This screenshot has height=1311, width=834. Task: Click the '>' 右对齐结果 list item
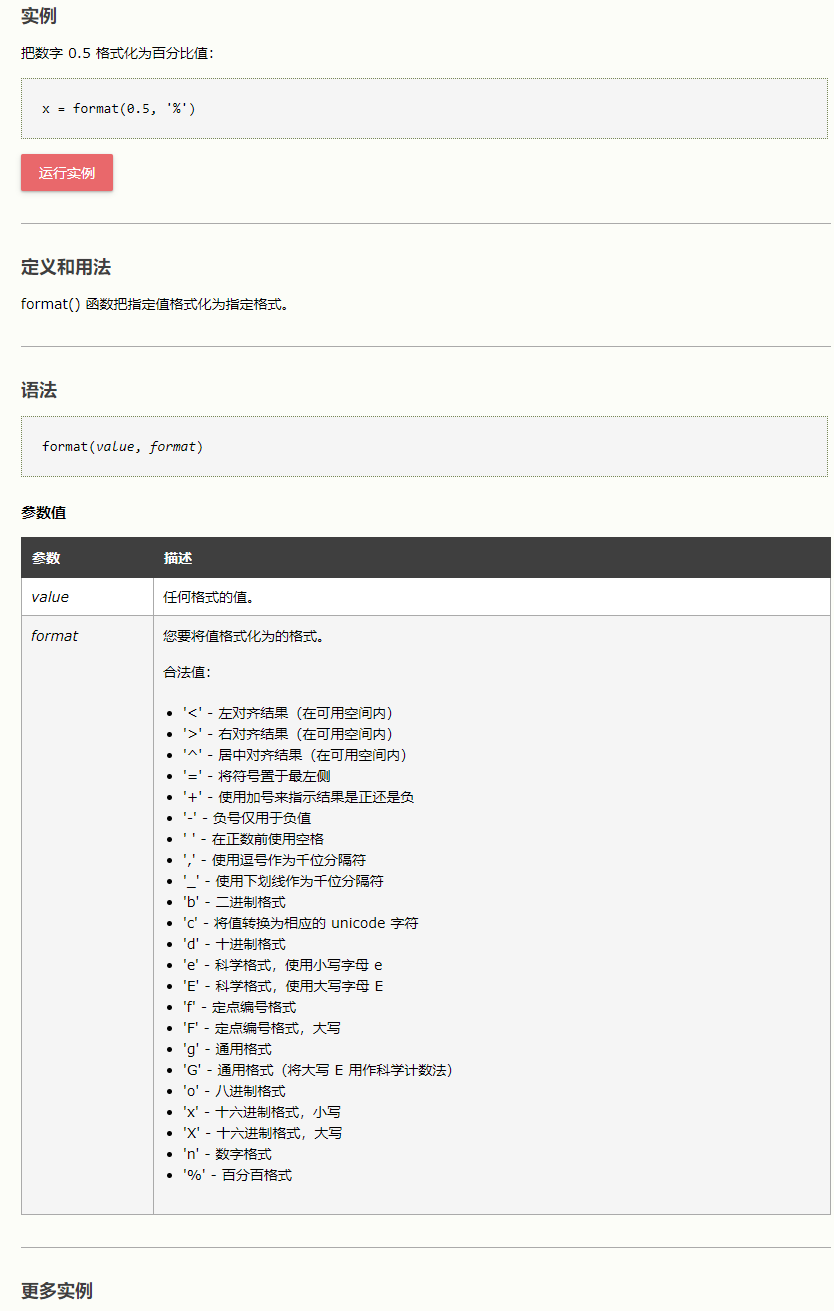coord(288,734)
